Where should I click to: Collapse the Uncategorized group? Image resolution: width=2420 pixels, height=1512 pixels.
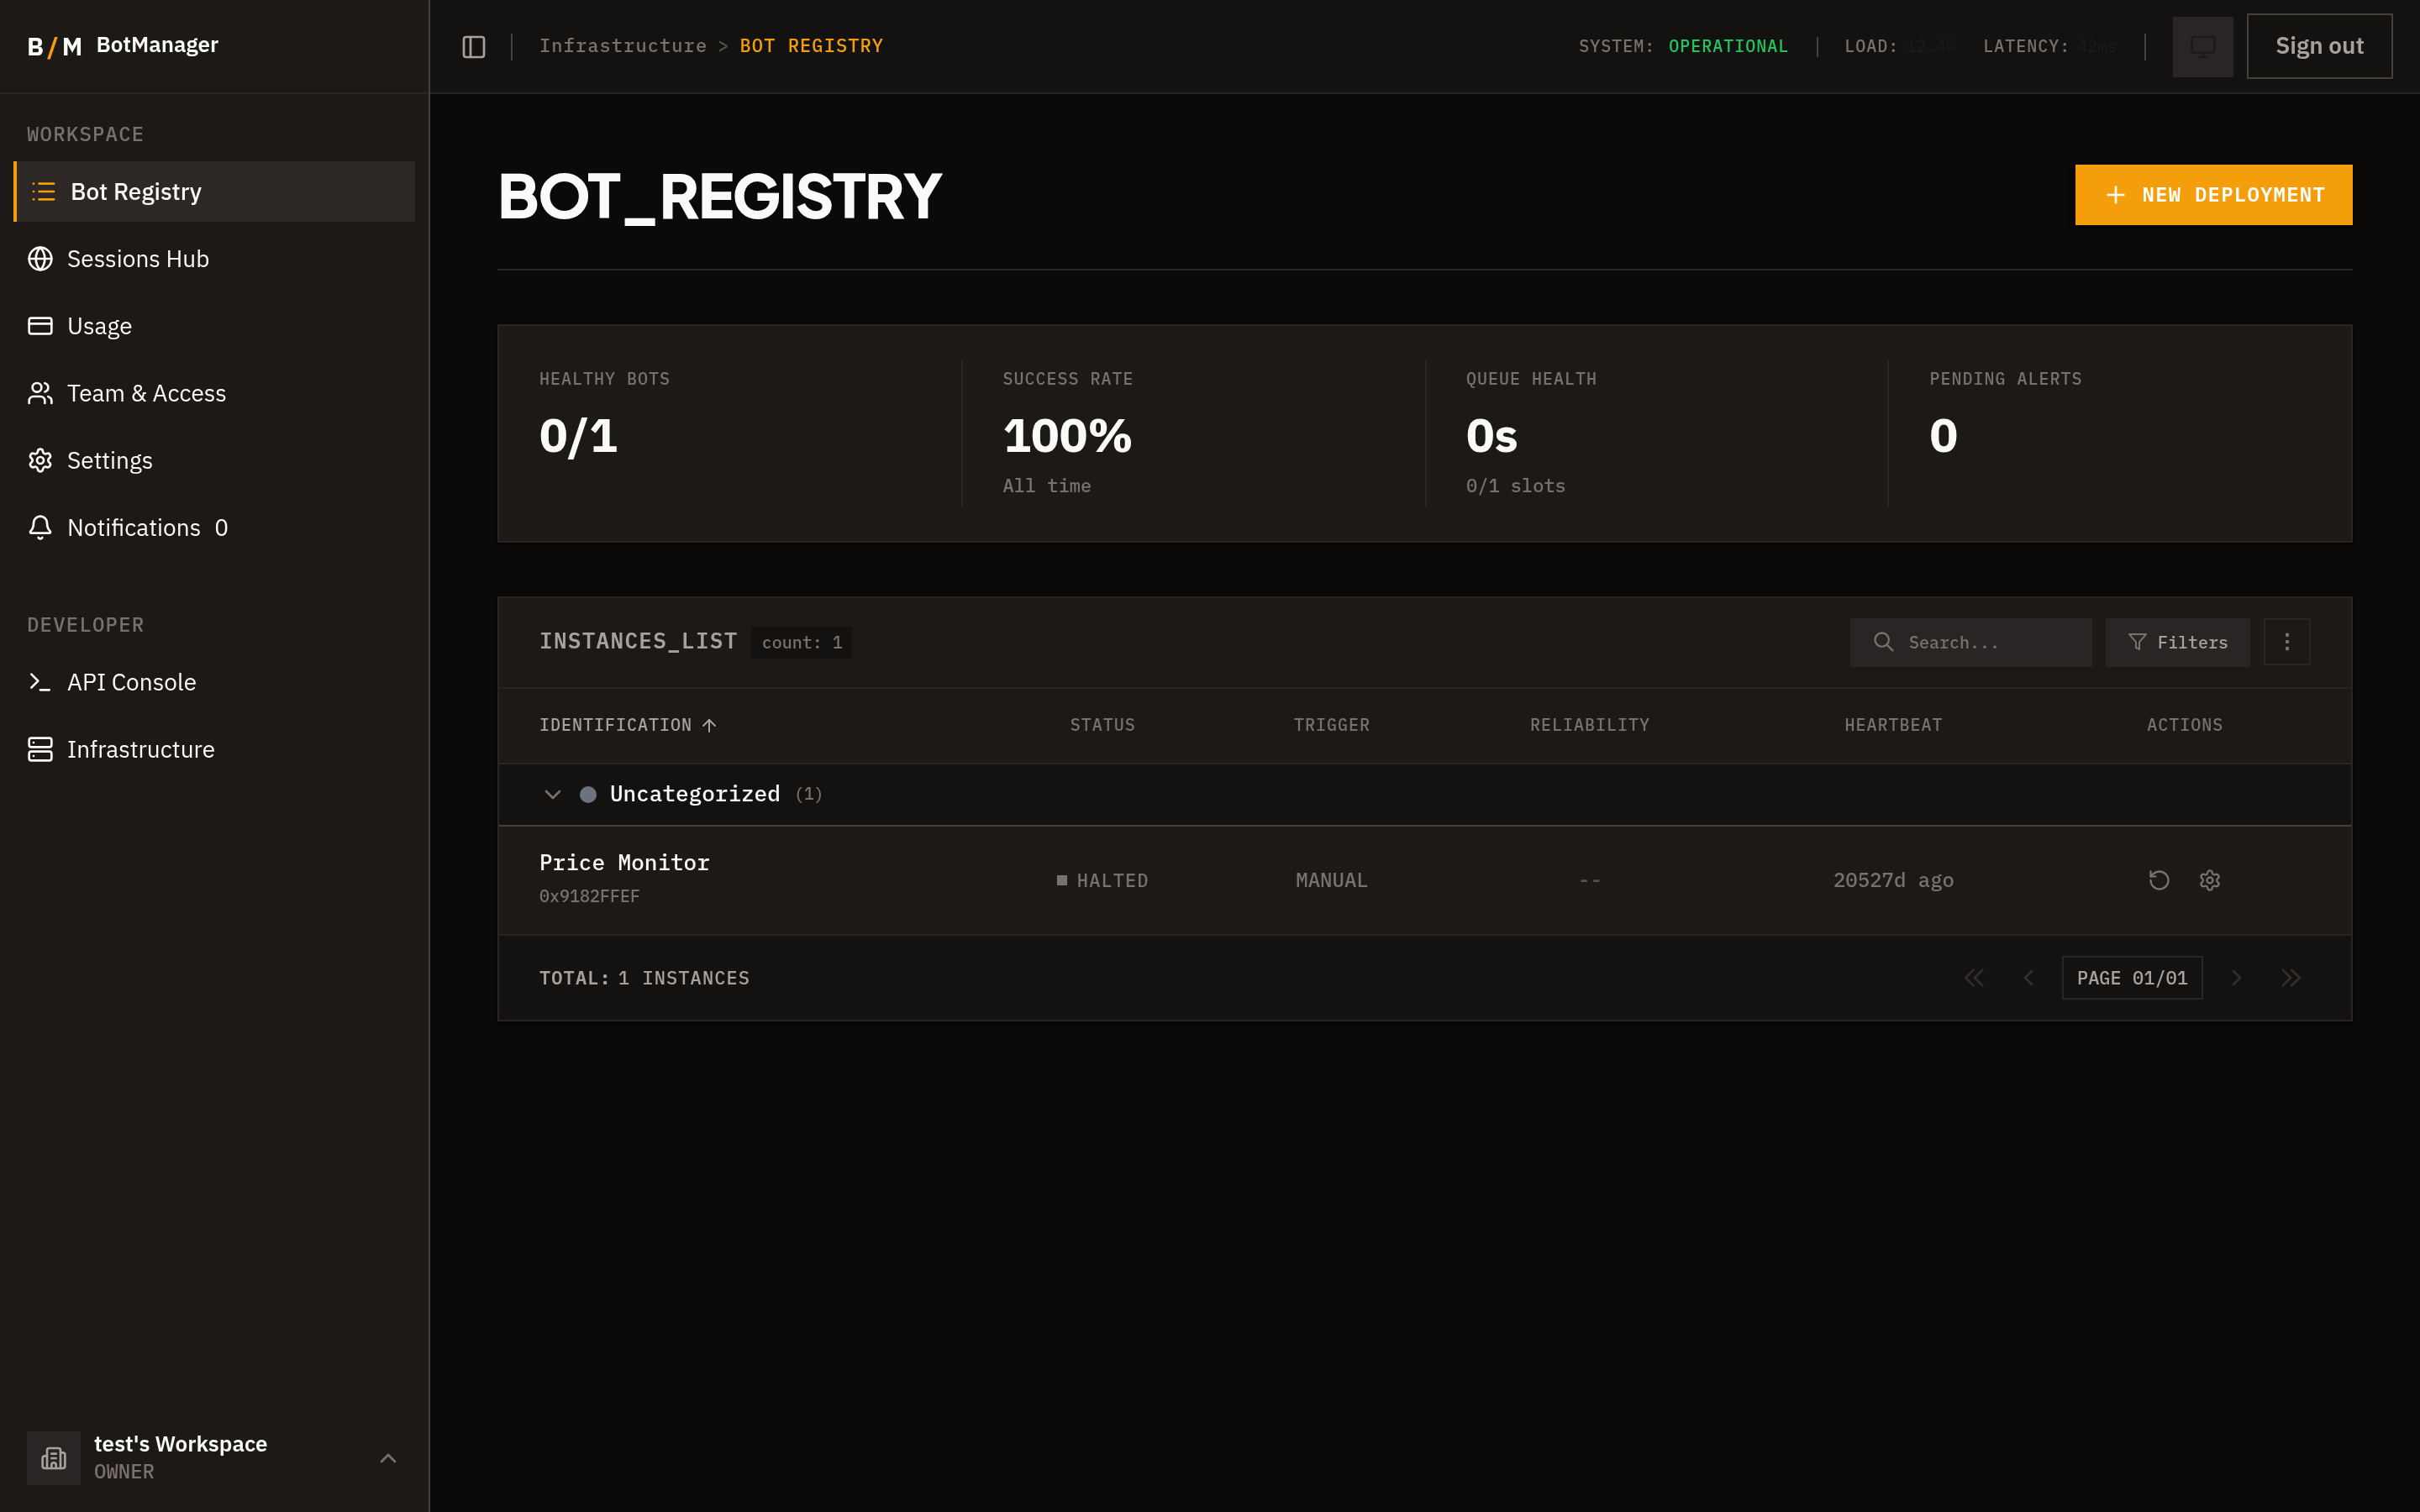point(553,794)
